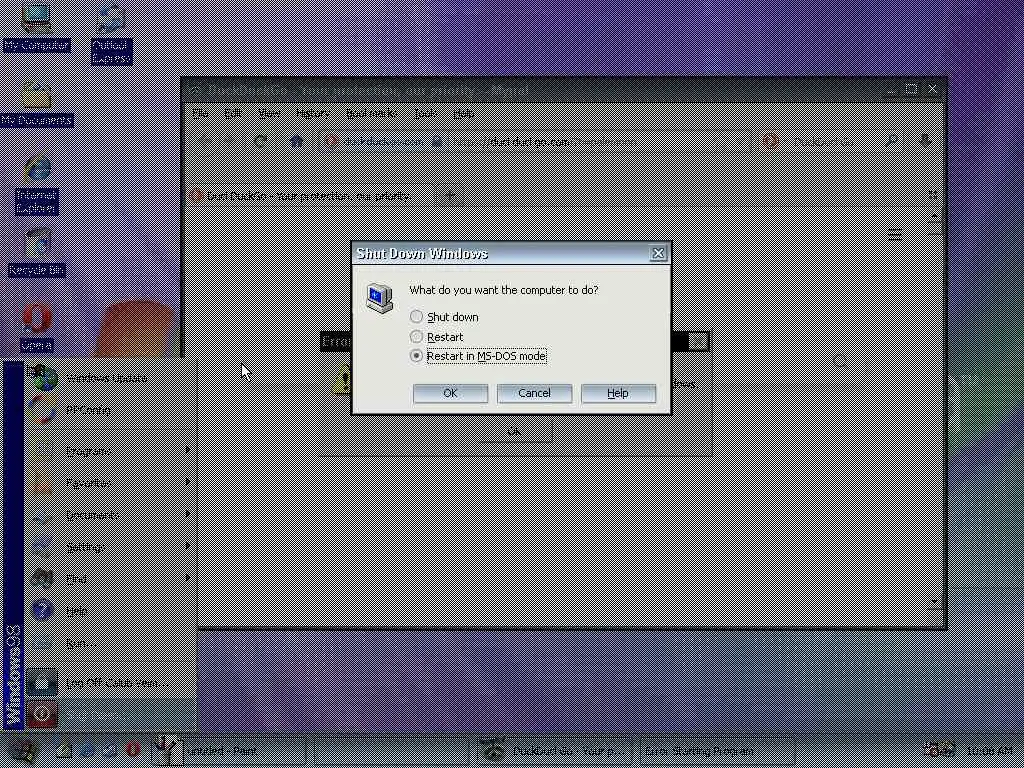Open the browser Downloads arrow icon
The height and width of the screenshot is (768, 1024).
click(x=925, y=140)
